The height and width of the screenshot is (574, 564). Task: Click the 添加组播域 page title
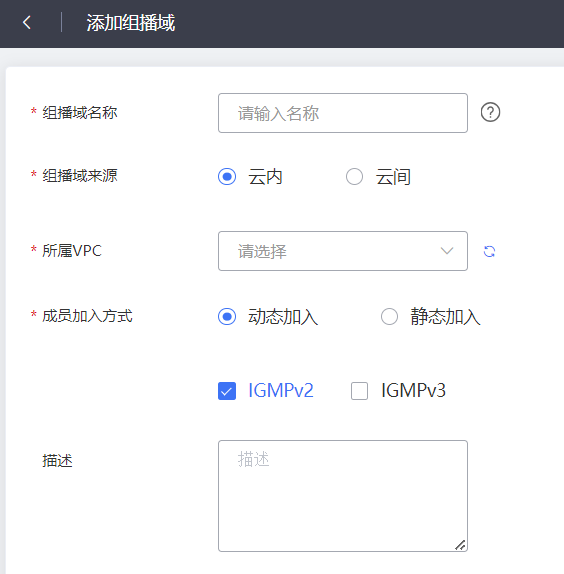pyautogui.click(x=131, y=23)
